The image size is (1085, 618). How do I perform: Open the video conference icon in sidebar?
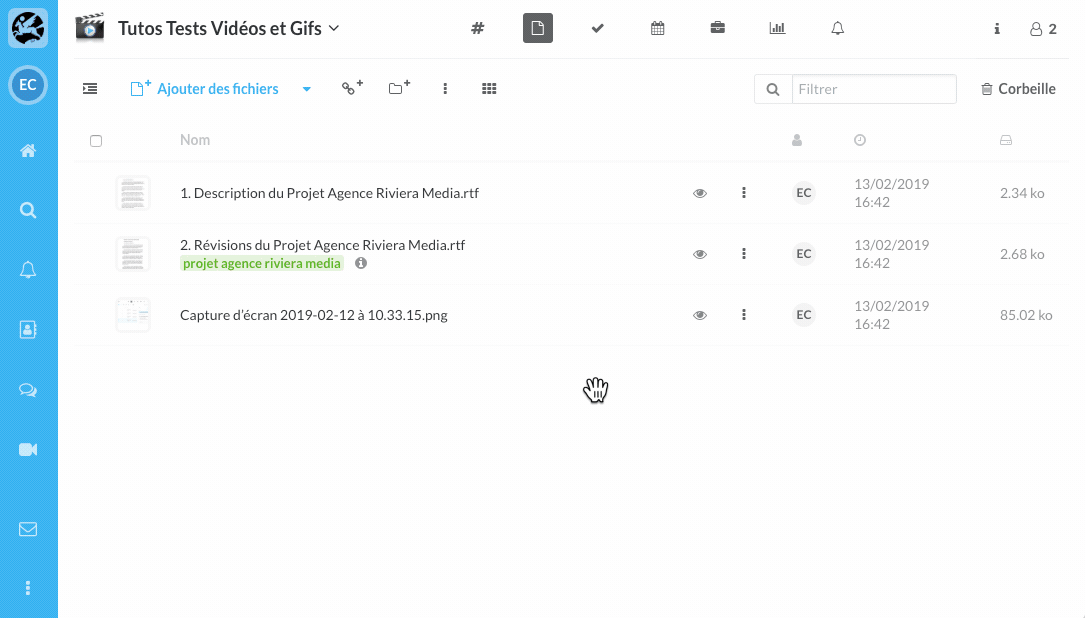(x=28, y=450)
